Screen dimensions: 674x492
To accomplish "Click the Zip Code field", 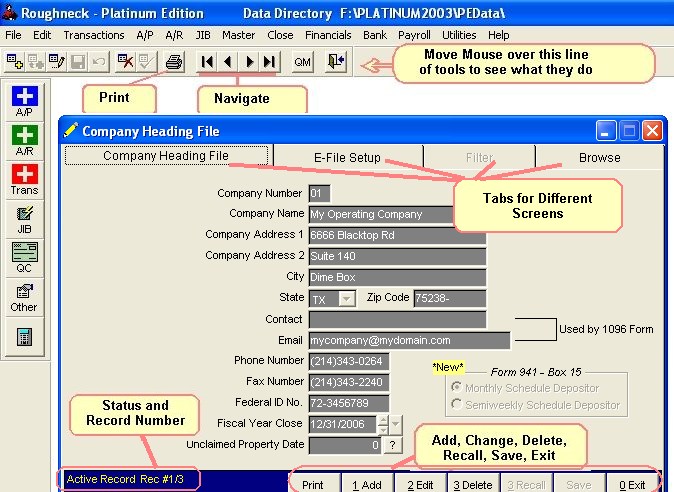I will 450,299.
